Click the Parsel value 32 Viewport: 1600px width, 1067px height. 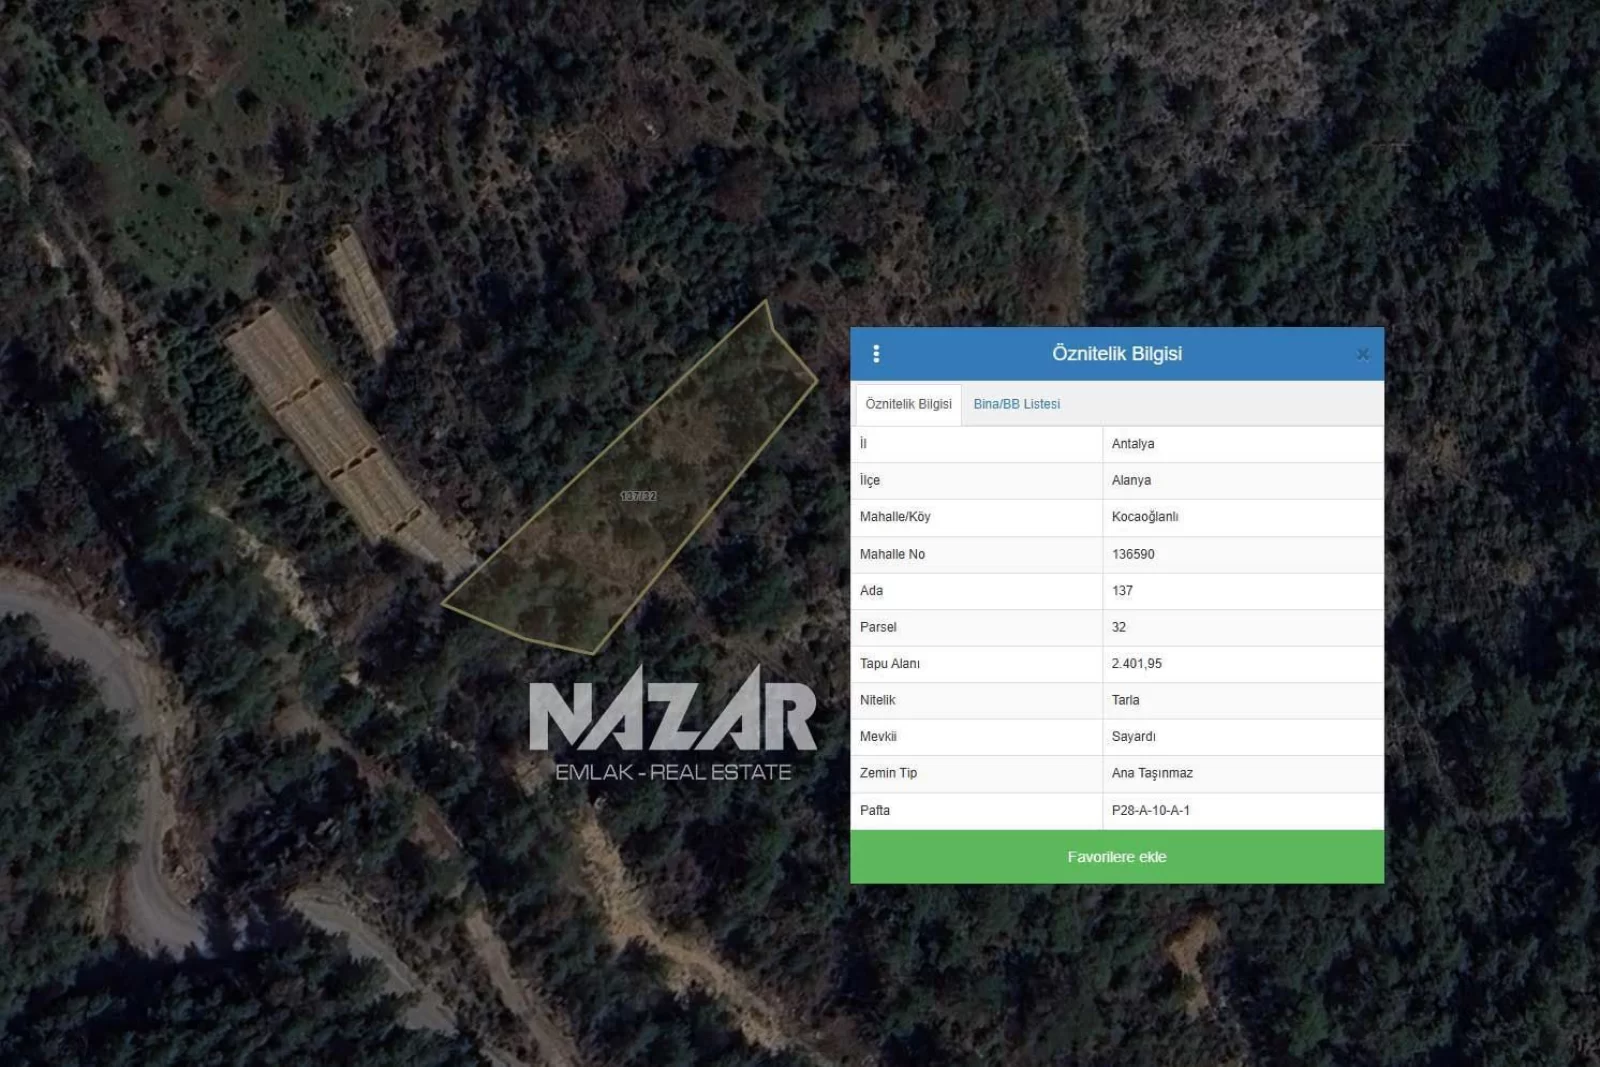[x=1119, y=627]
